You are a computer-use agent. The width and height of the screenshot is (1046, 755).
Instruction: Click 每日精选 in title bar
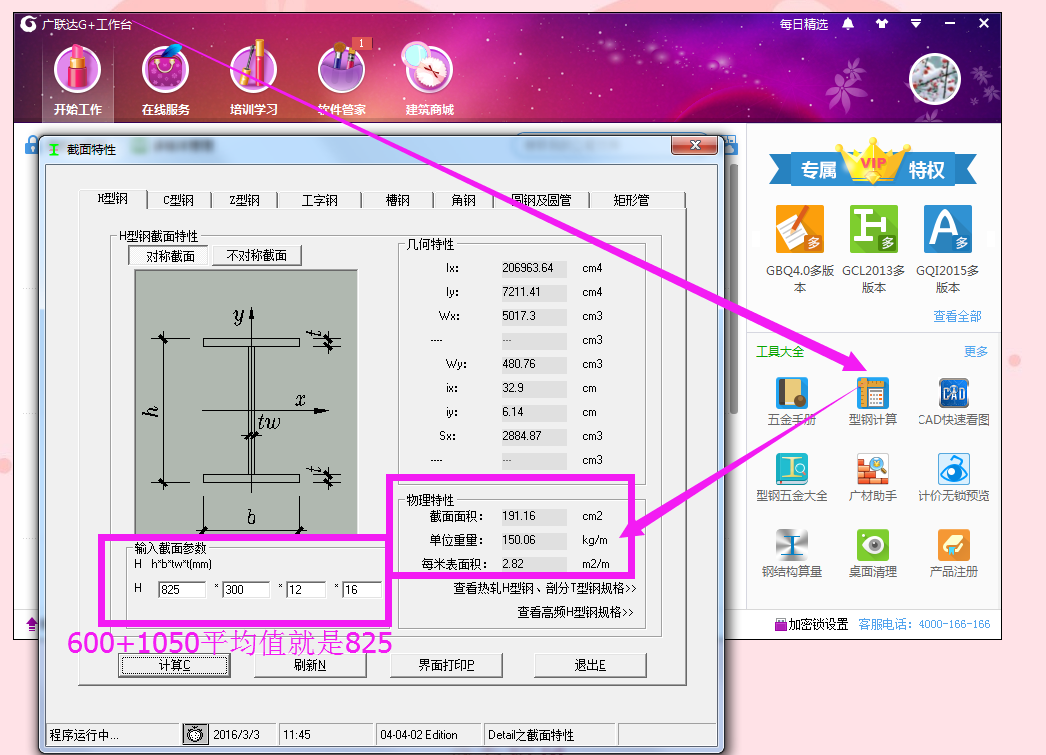[x=804, y=25]
